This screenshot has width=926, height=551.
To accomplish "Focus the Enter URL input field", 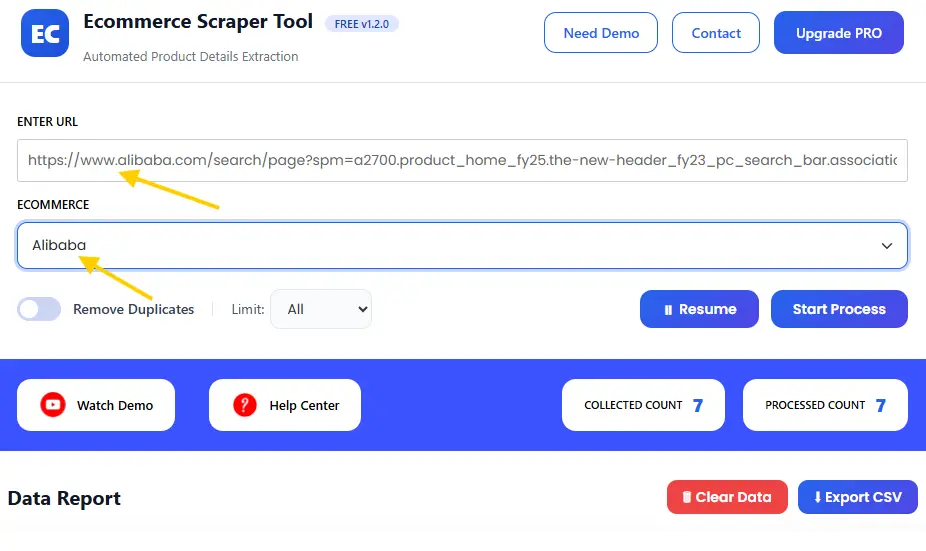I will point(462,161).
